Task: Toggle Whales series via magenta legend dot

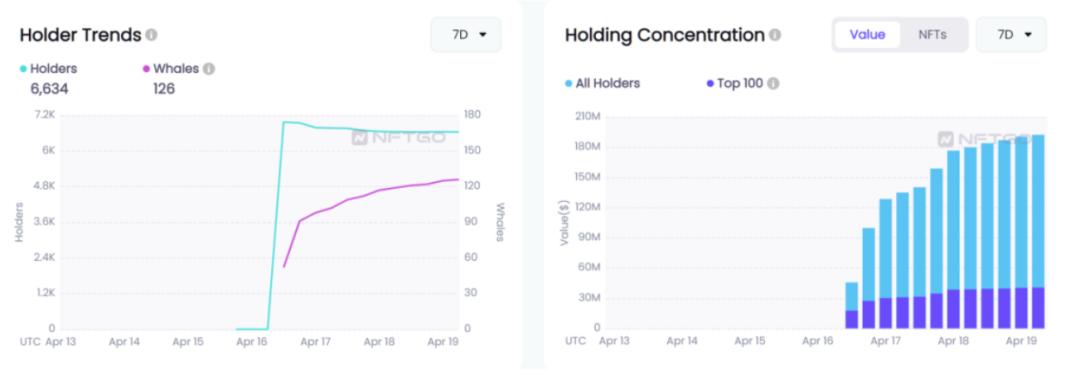Action: tap(146, 69)
